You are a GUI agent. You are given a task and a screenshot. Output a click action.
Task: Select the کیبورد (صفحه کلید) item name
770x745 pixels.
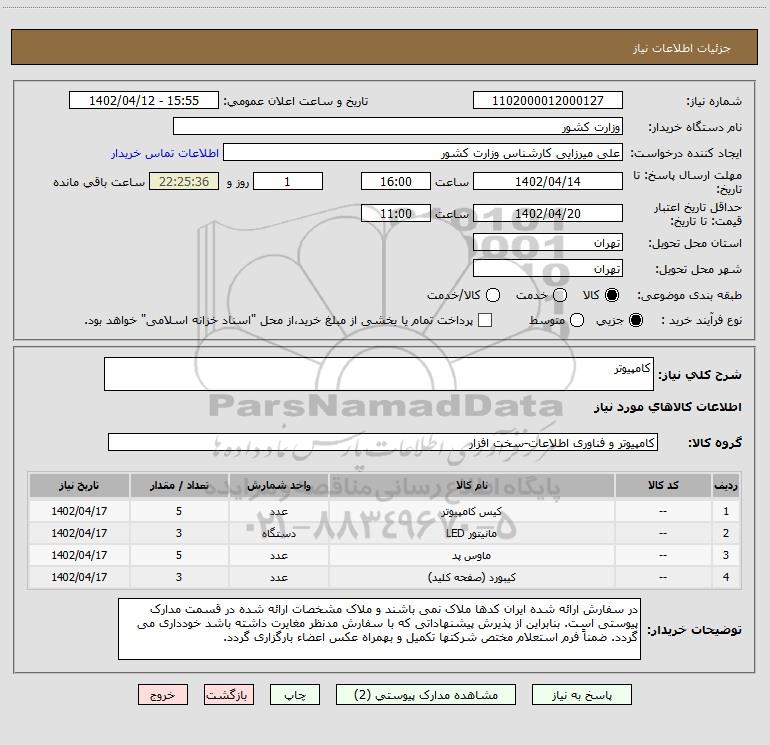[471, 578]
